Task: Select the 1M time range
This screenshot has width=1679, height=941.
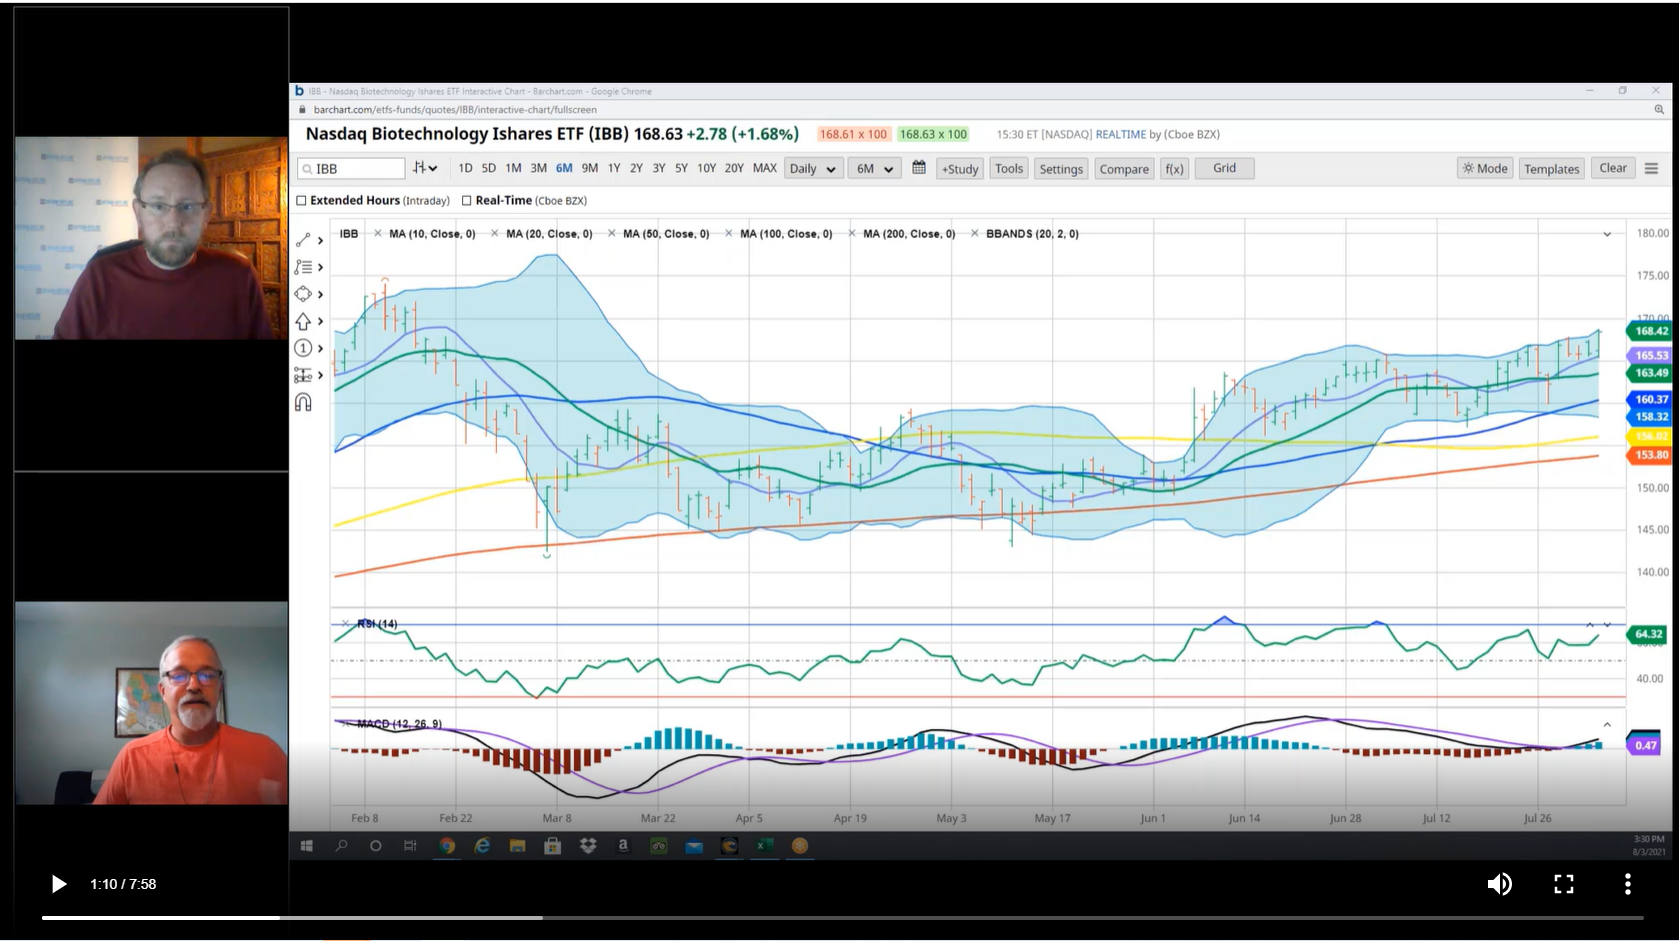Action: tap(513, 168)
